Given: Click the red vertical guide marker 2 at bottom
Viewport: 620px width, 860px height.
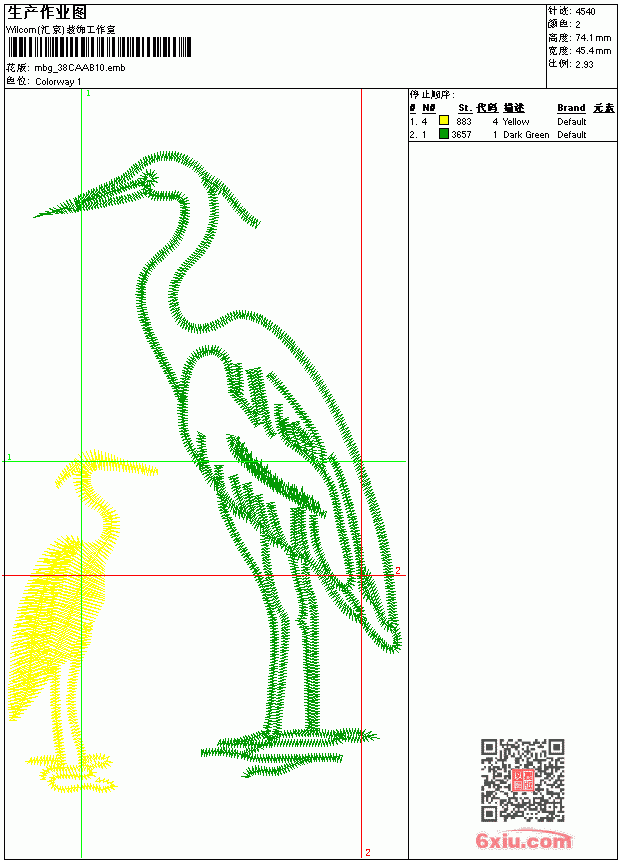Looking at the screenshot, I should tap(368, 852).
